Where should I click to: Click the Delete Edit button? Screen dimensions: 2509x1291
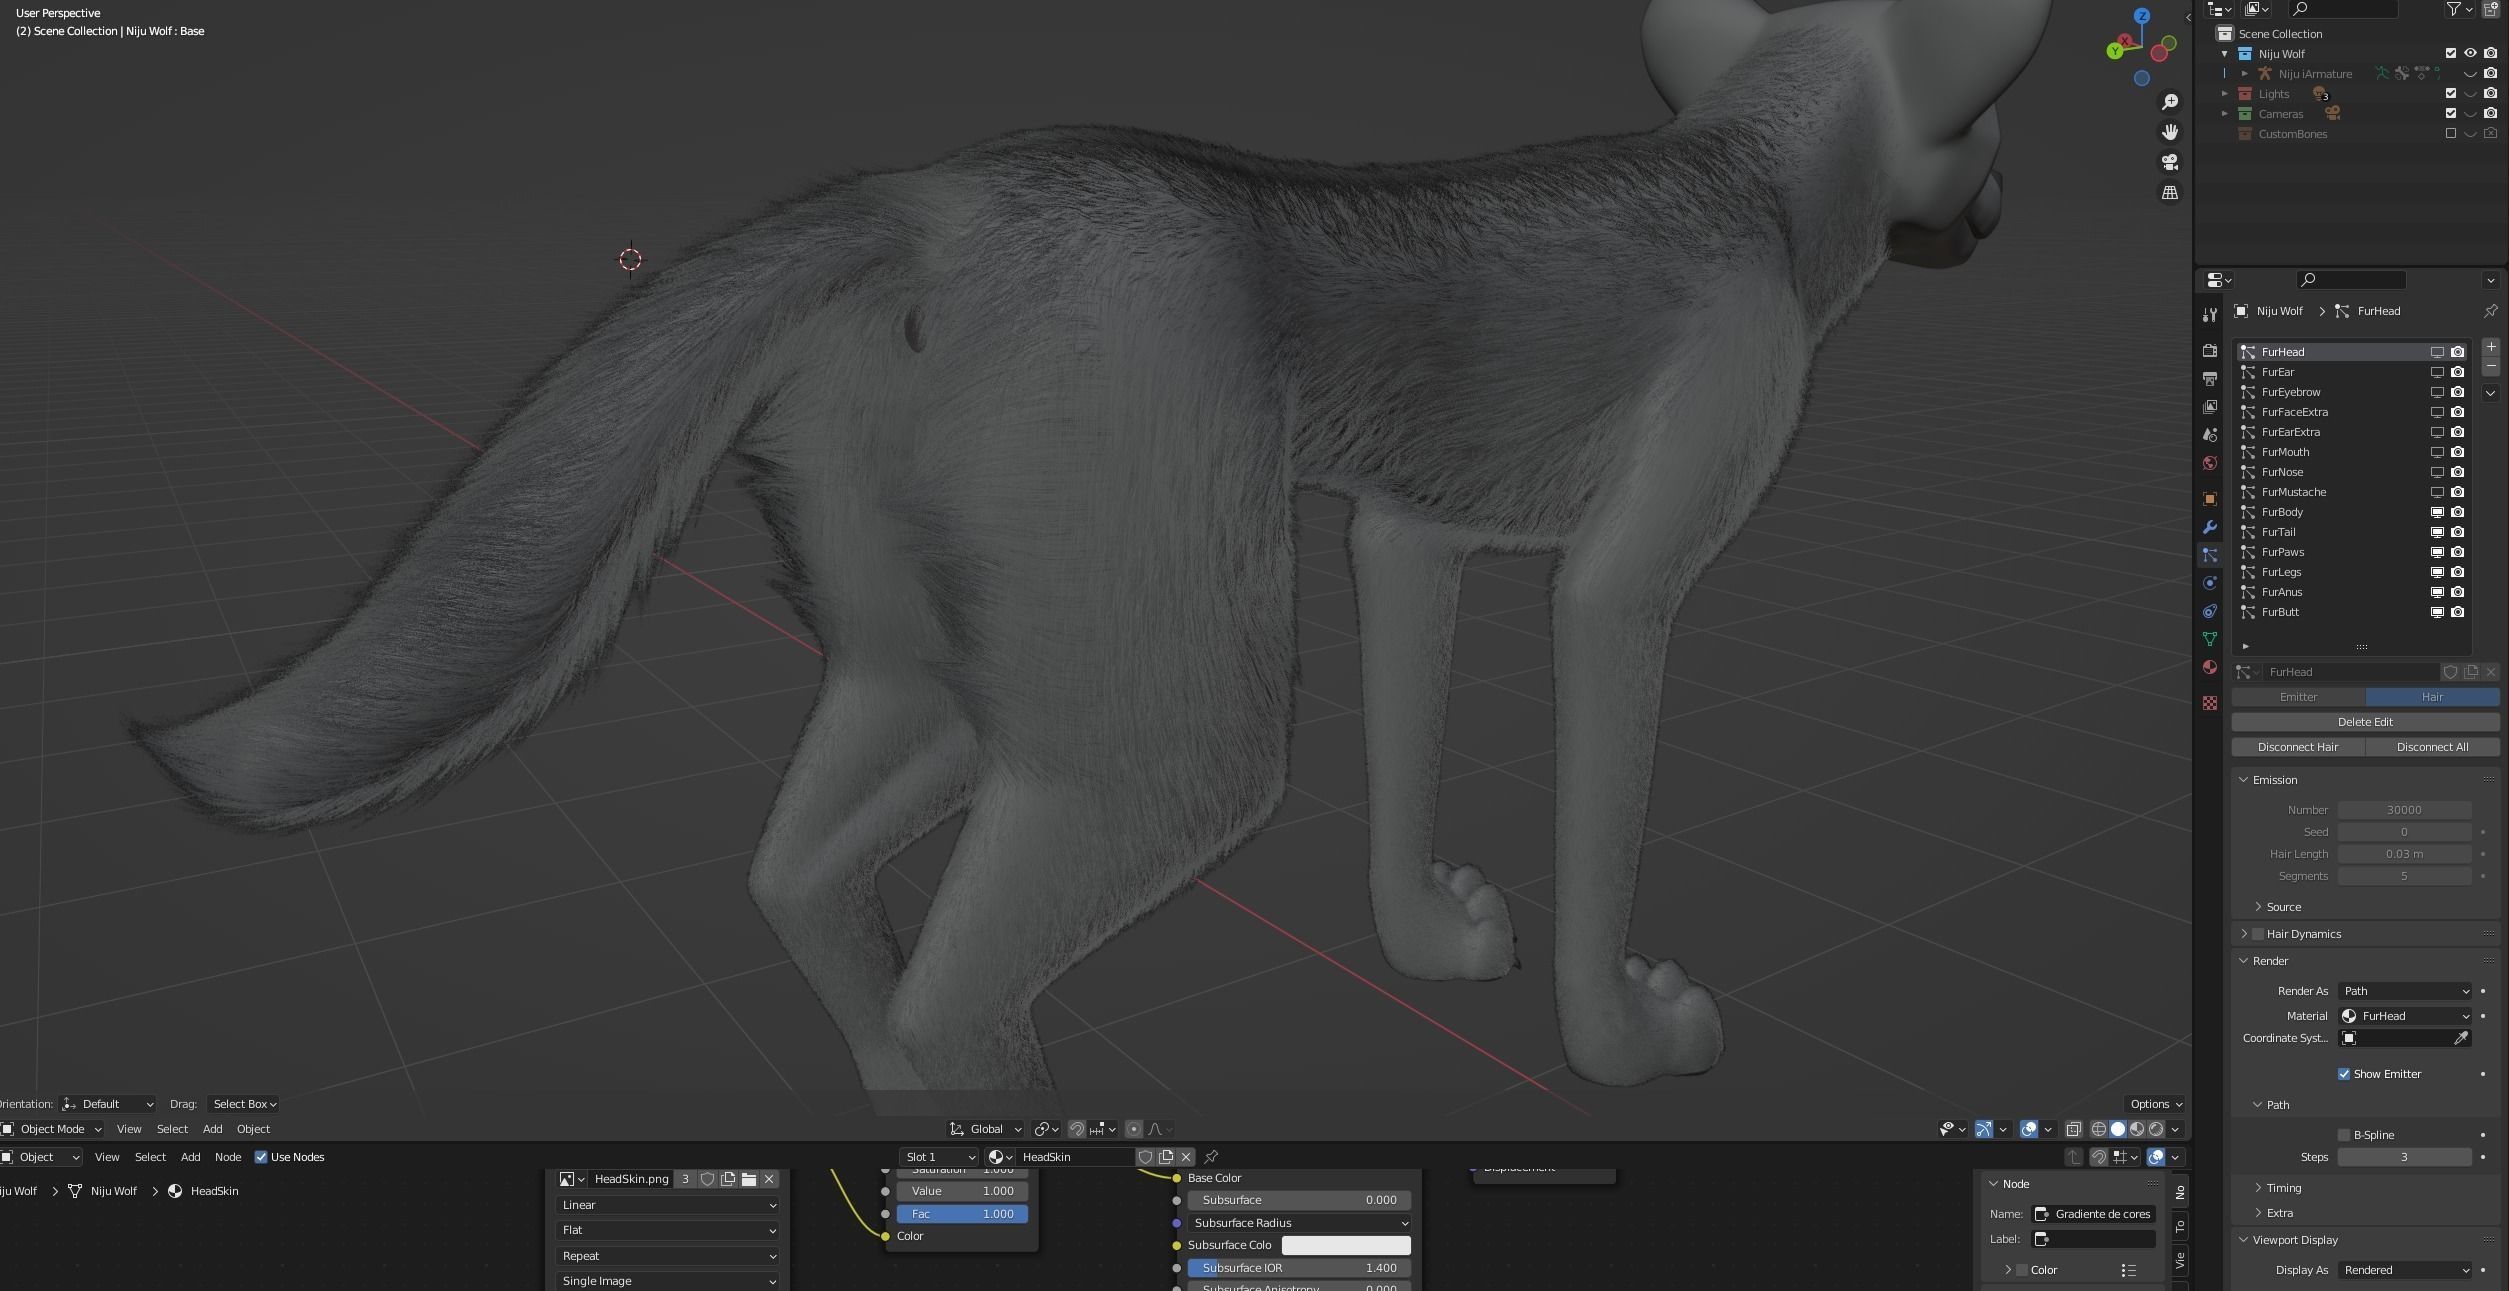click(x=2365, y=722)
